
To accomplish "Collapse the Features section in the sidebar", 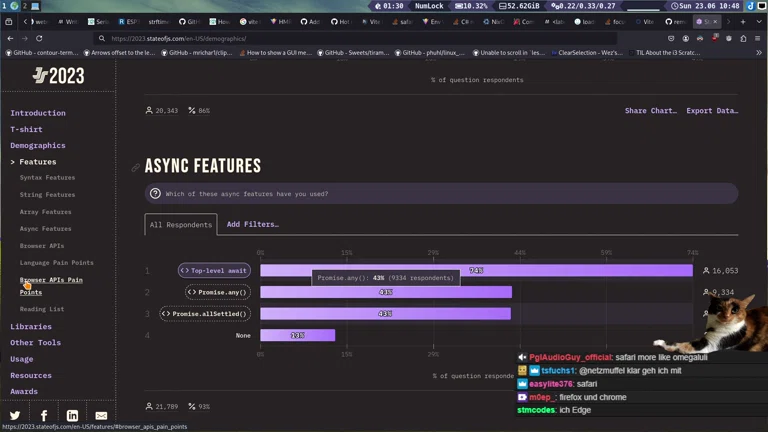I will click(x=37, y=162).
